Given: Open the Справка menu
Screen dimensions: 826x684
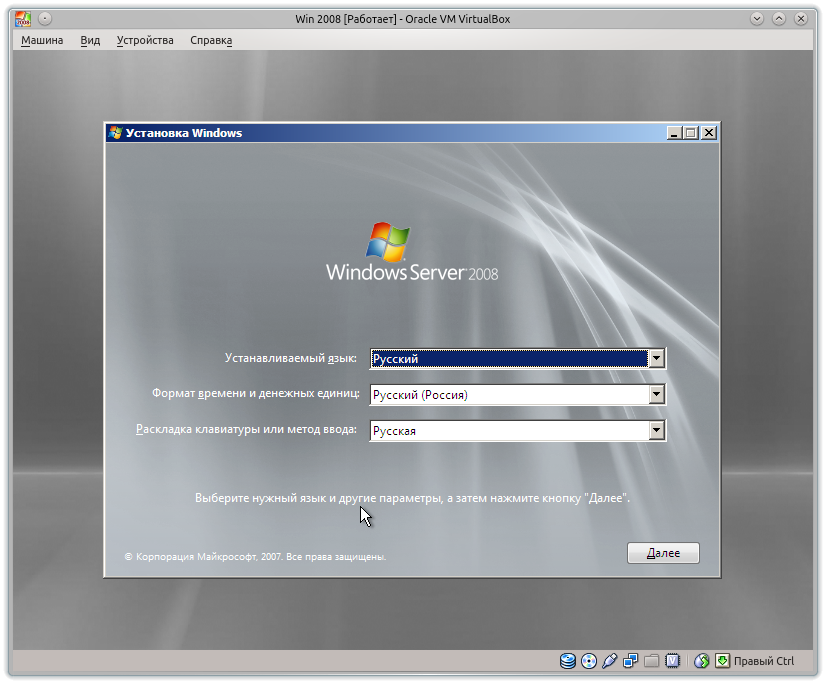Looking at the screenshot, I should (x=210, y=40).
